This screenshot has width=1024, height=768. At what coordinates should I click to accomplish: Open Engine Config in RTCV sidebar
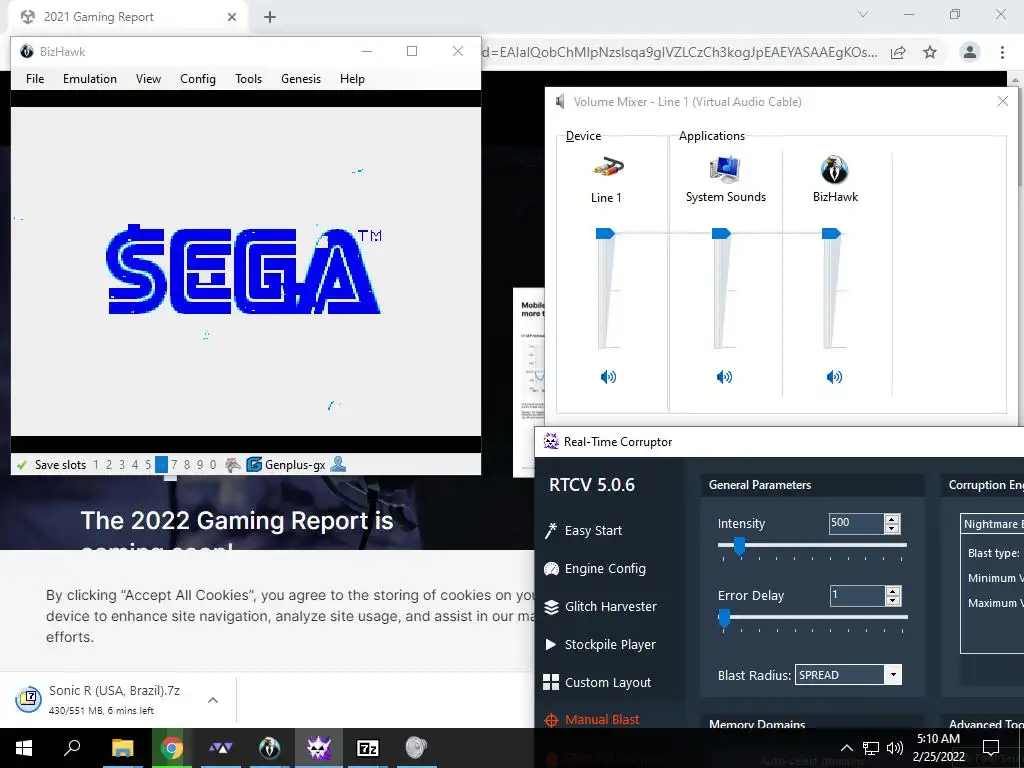click(x=594, y=568)
